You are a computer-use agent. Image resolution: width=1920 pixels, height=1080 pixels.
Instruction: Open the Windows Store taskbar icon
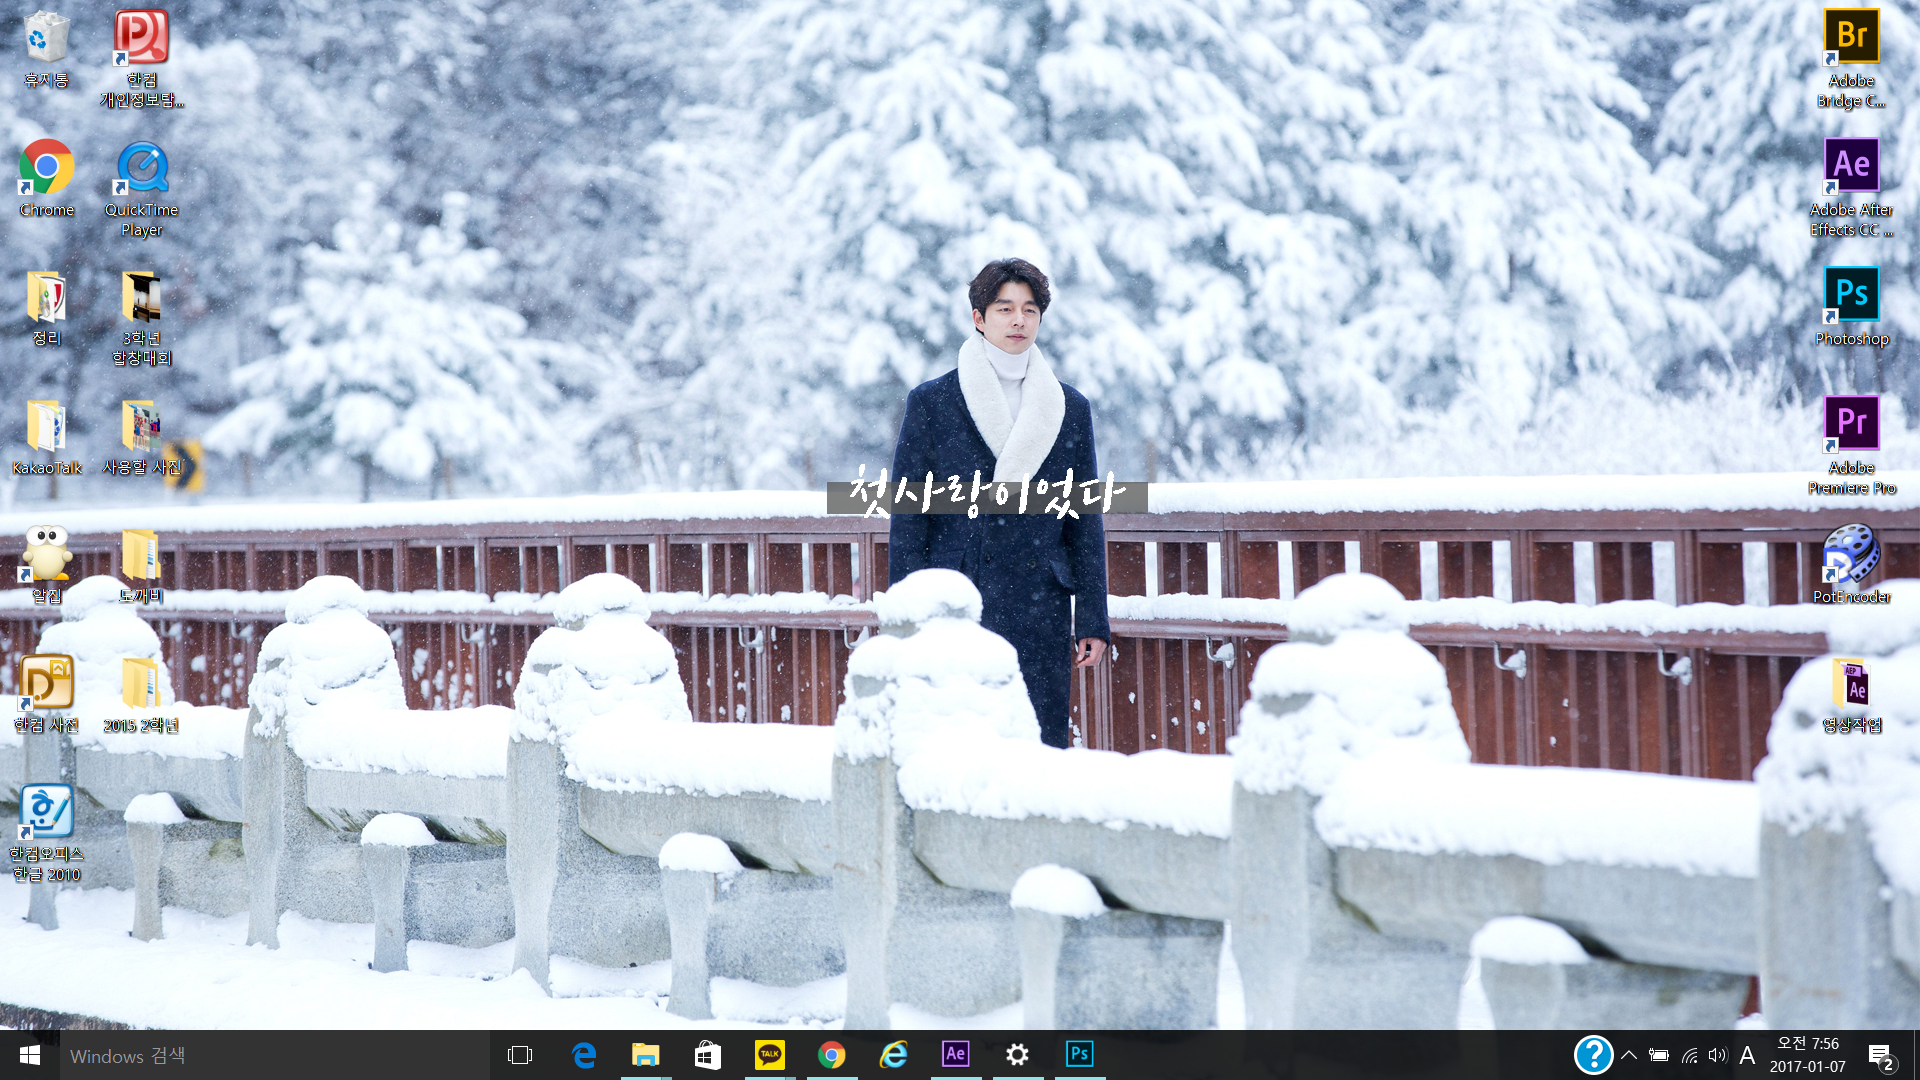[x=707, y=1054]
